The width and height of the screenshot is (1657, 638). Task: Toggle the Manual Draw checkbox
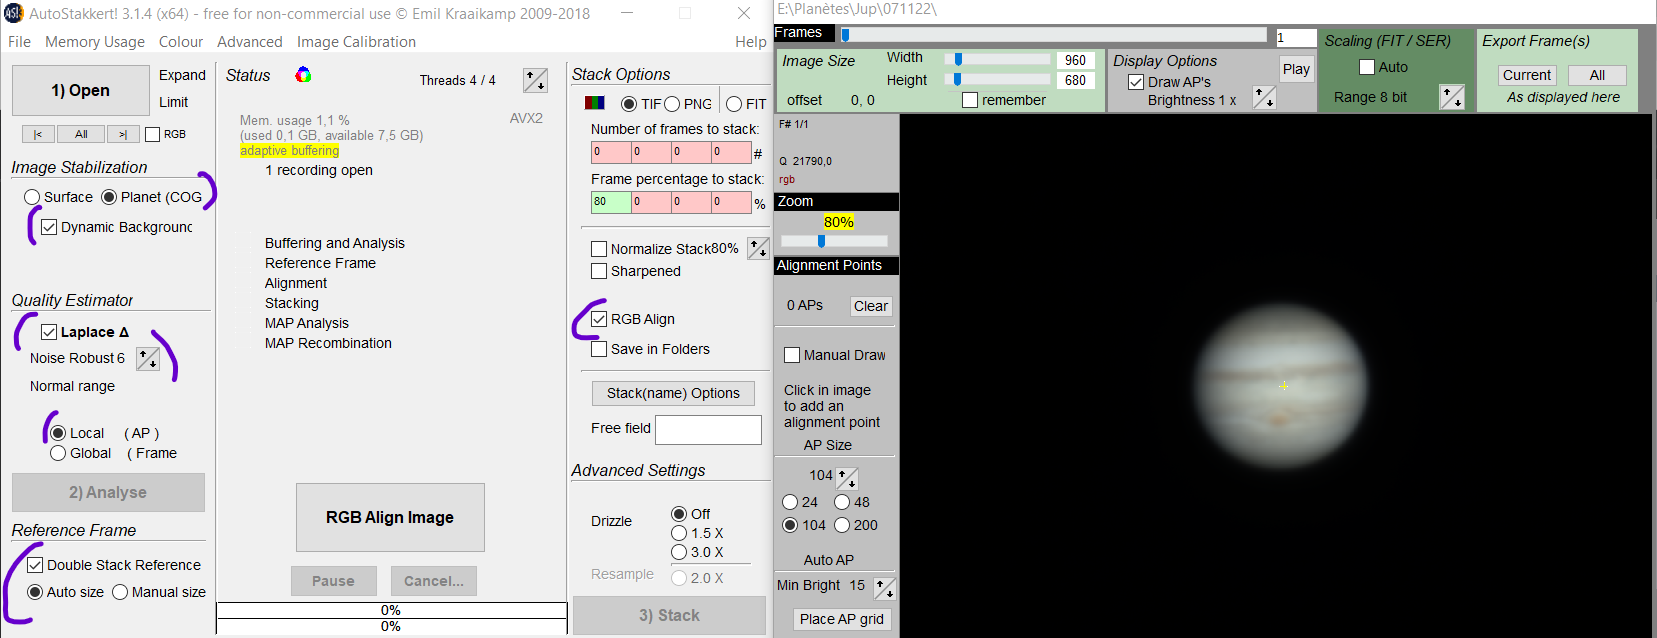click(792, 355)
